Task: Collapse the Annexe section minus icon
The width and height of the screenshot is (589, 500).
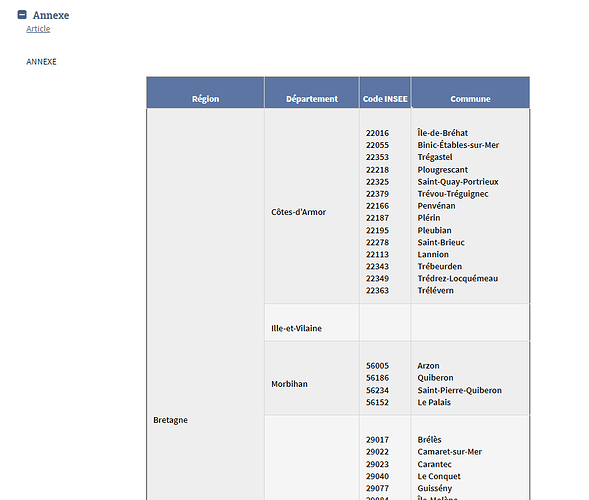Action: (22, 15)
